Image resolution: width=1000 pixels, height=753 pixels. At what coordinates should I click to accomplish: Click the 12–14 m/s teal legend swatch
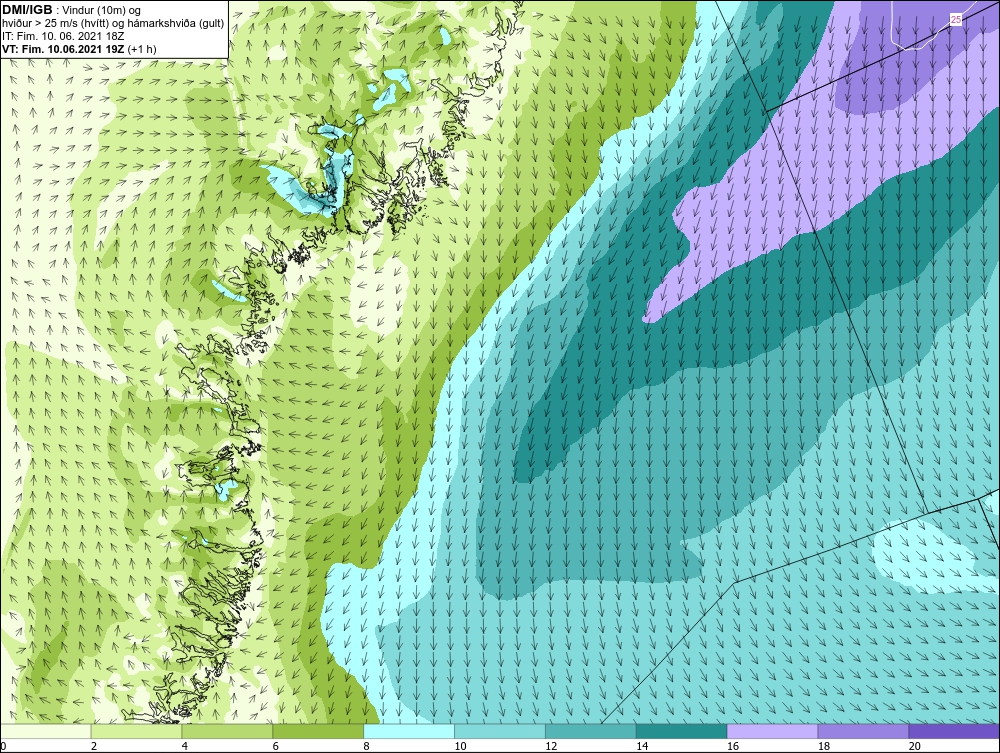coord(591,731)
